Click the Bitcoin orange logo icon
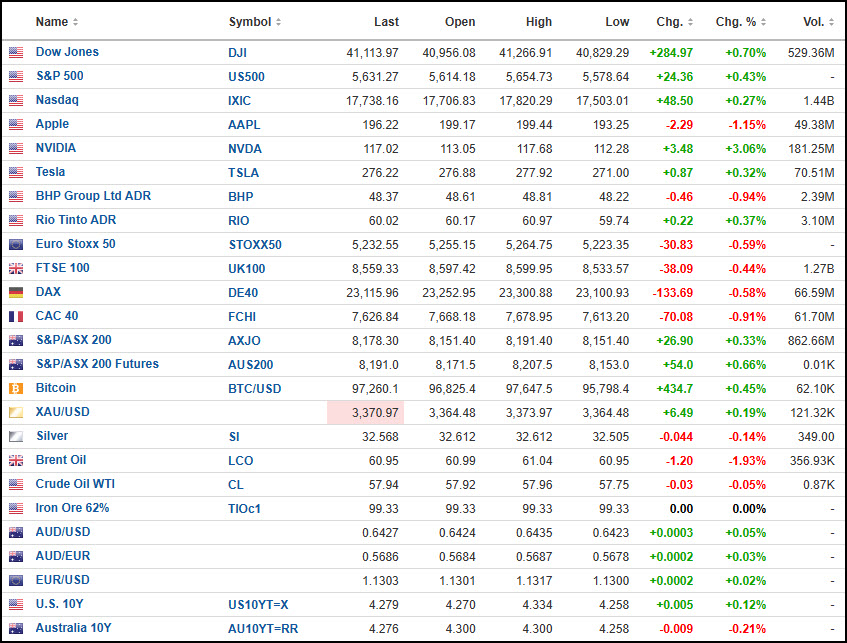Screen dimensions: 847x643 pyautogui.click(x=16, y=389)
